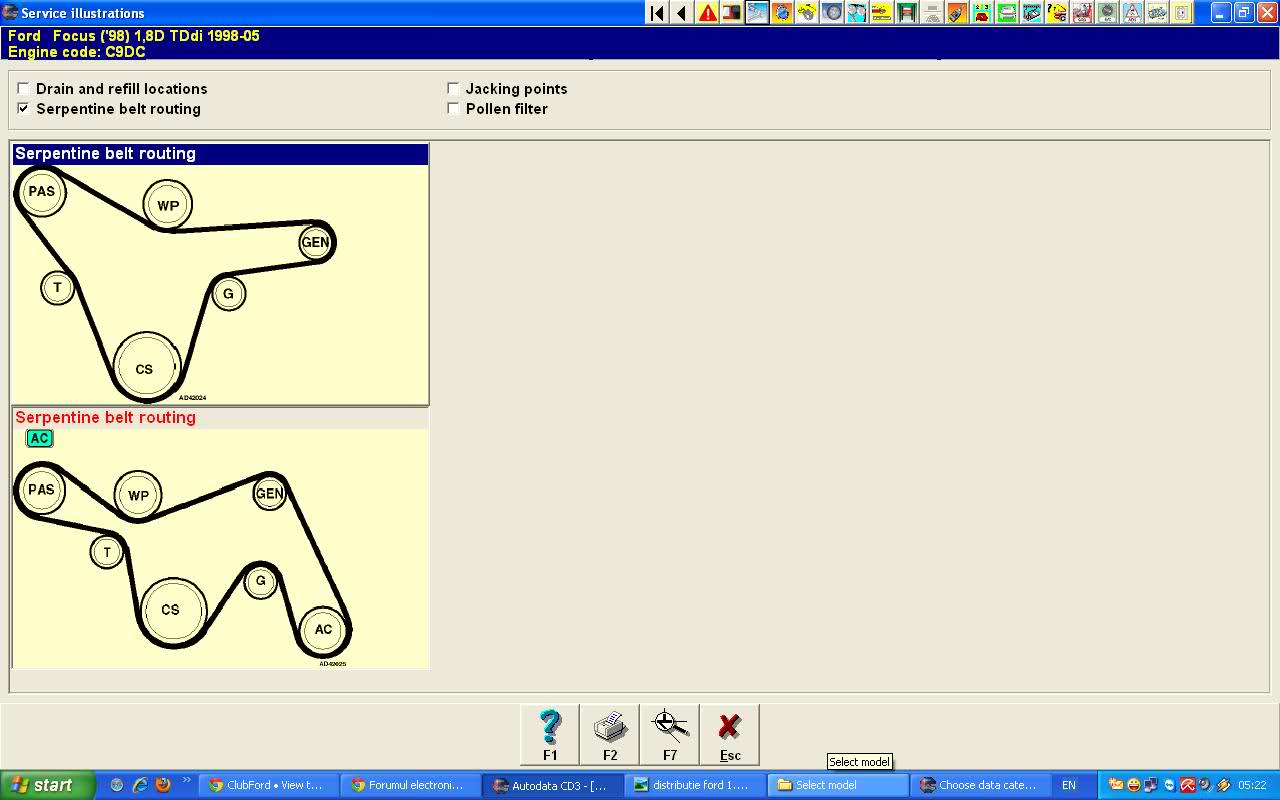Screen dimensions: 1280x800
Task: Click the Help question mark icon
Action: [x=550, y=734]
